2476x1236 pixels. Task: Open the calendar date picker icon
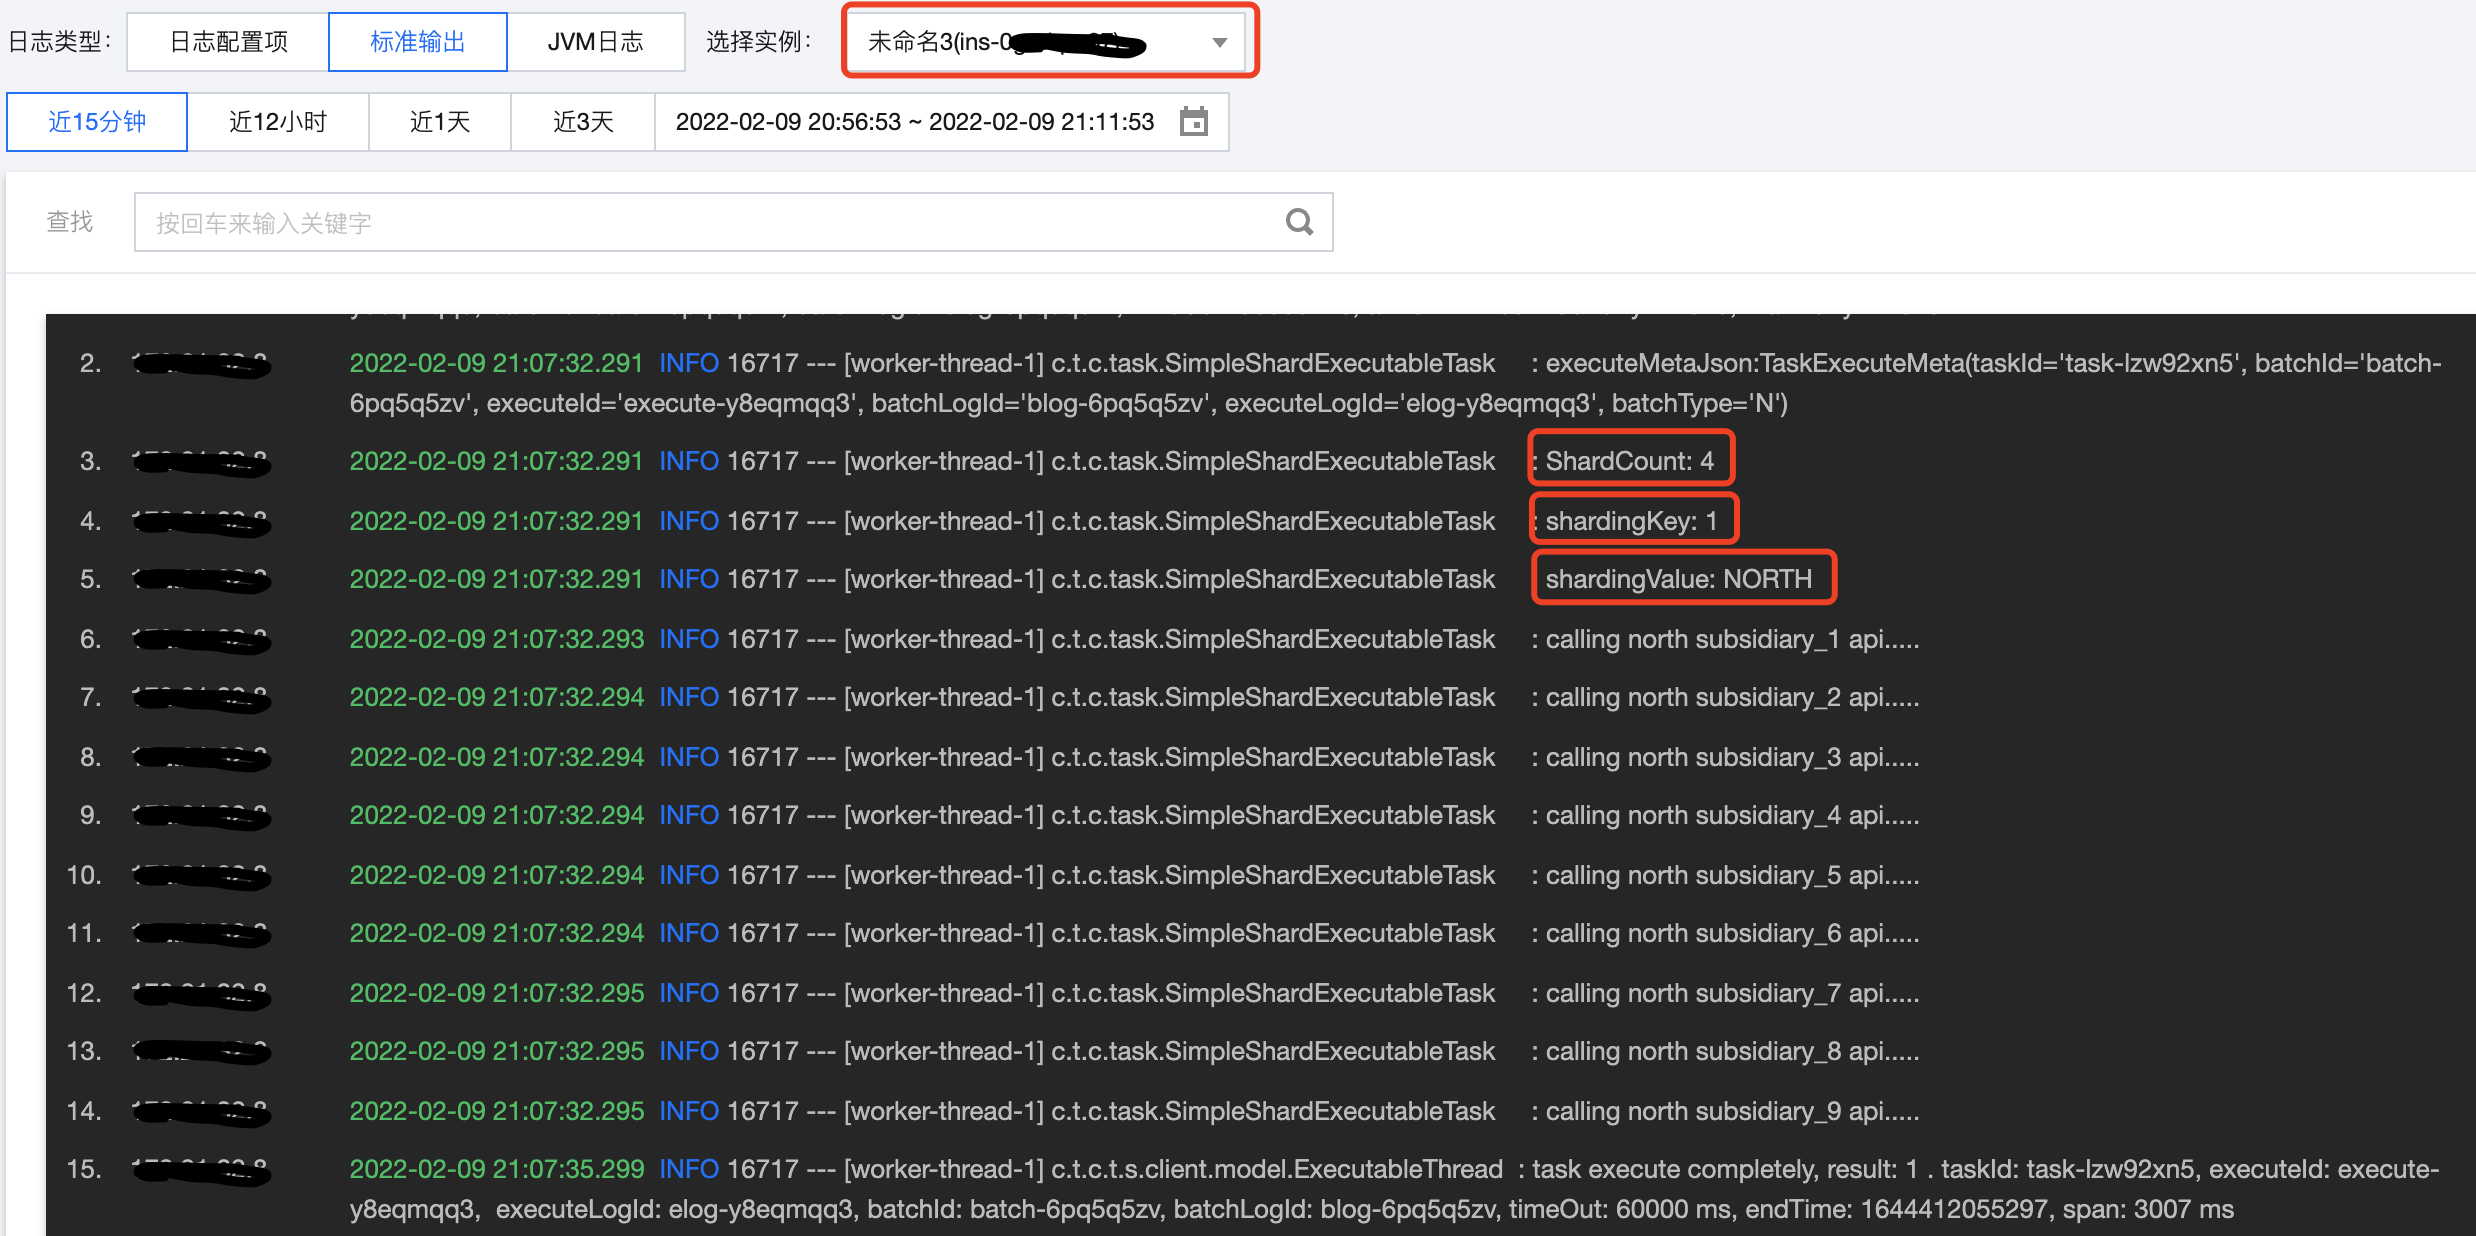point(1194,121)
